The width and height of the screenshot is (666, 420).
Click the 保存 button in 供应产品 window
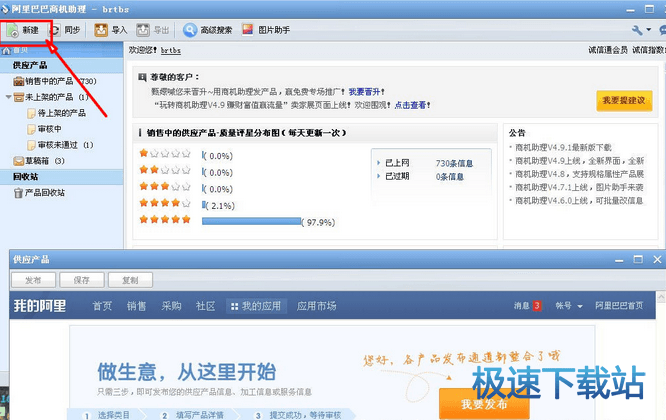[x=82, y=280]
